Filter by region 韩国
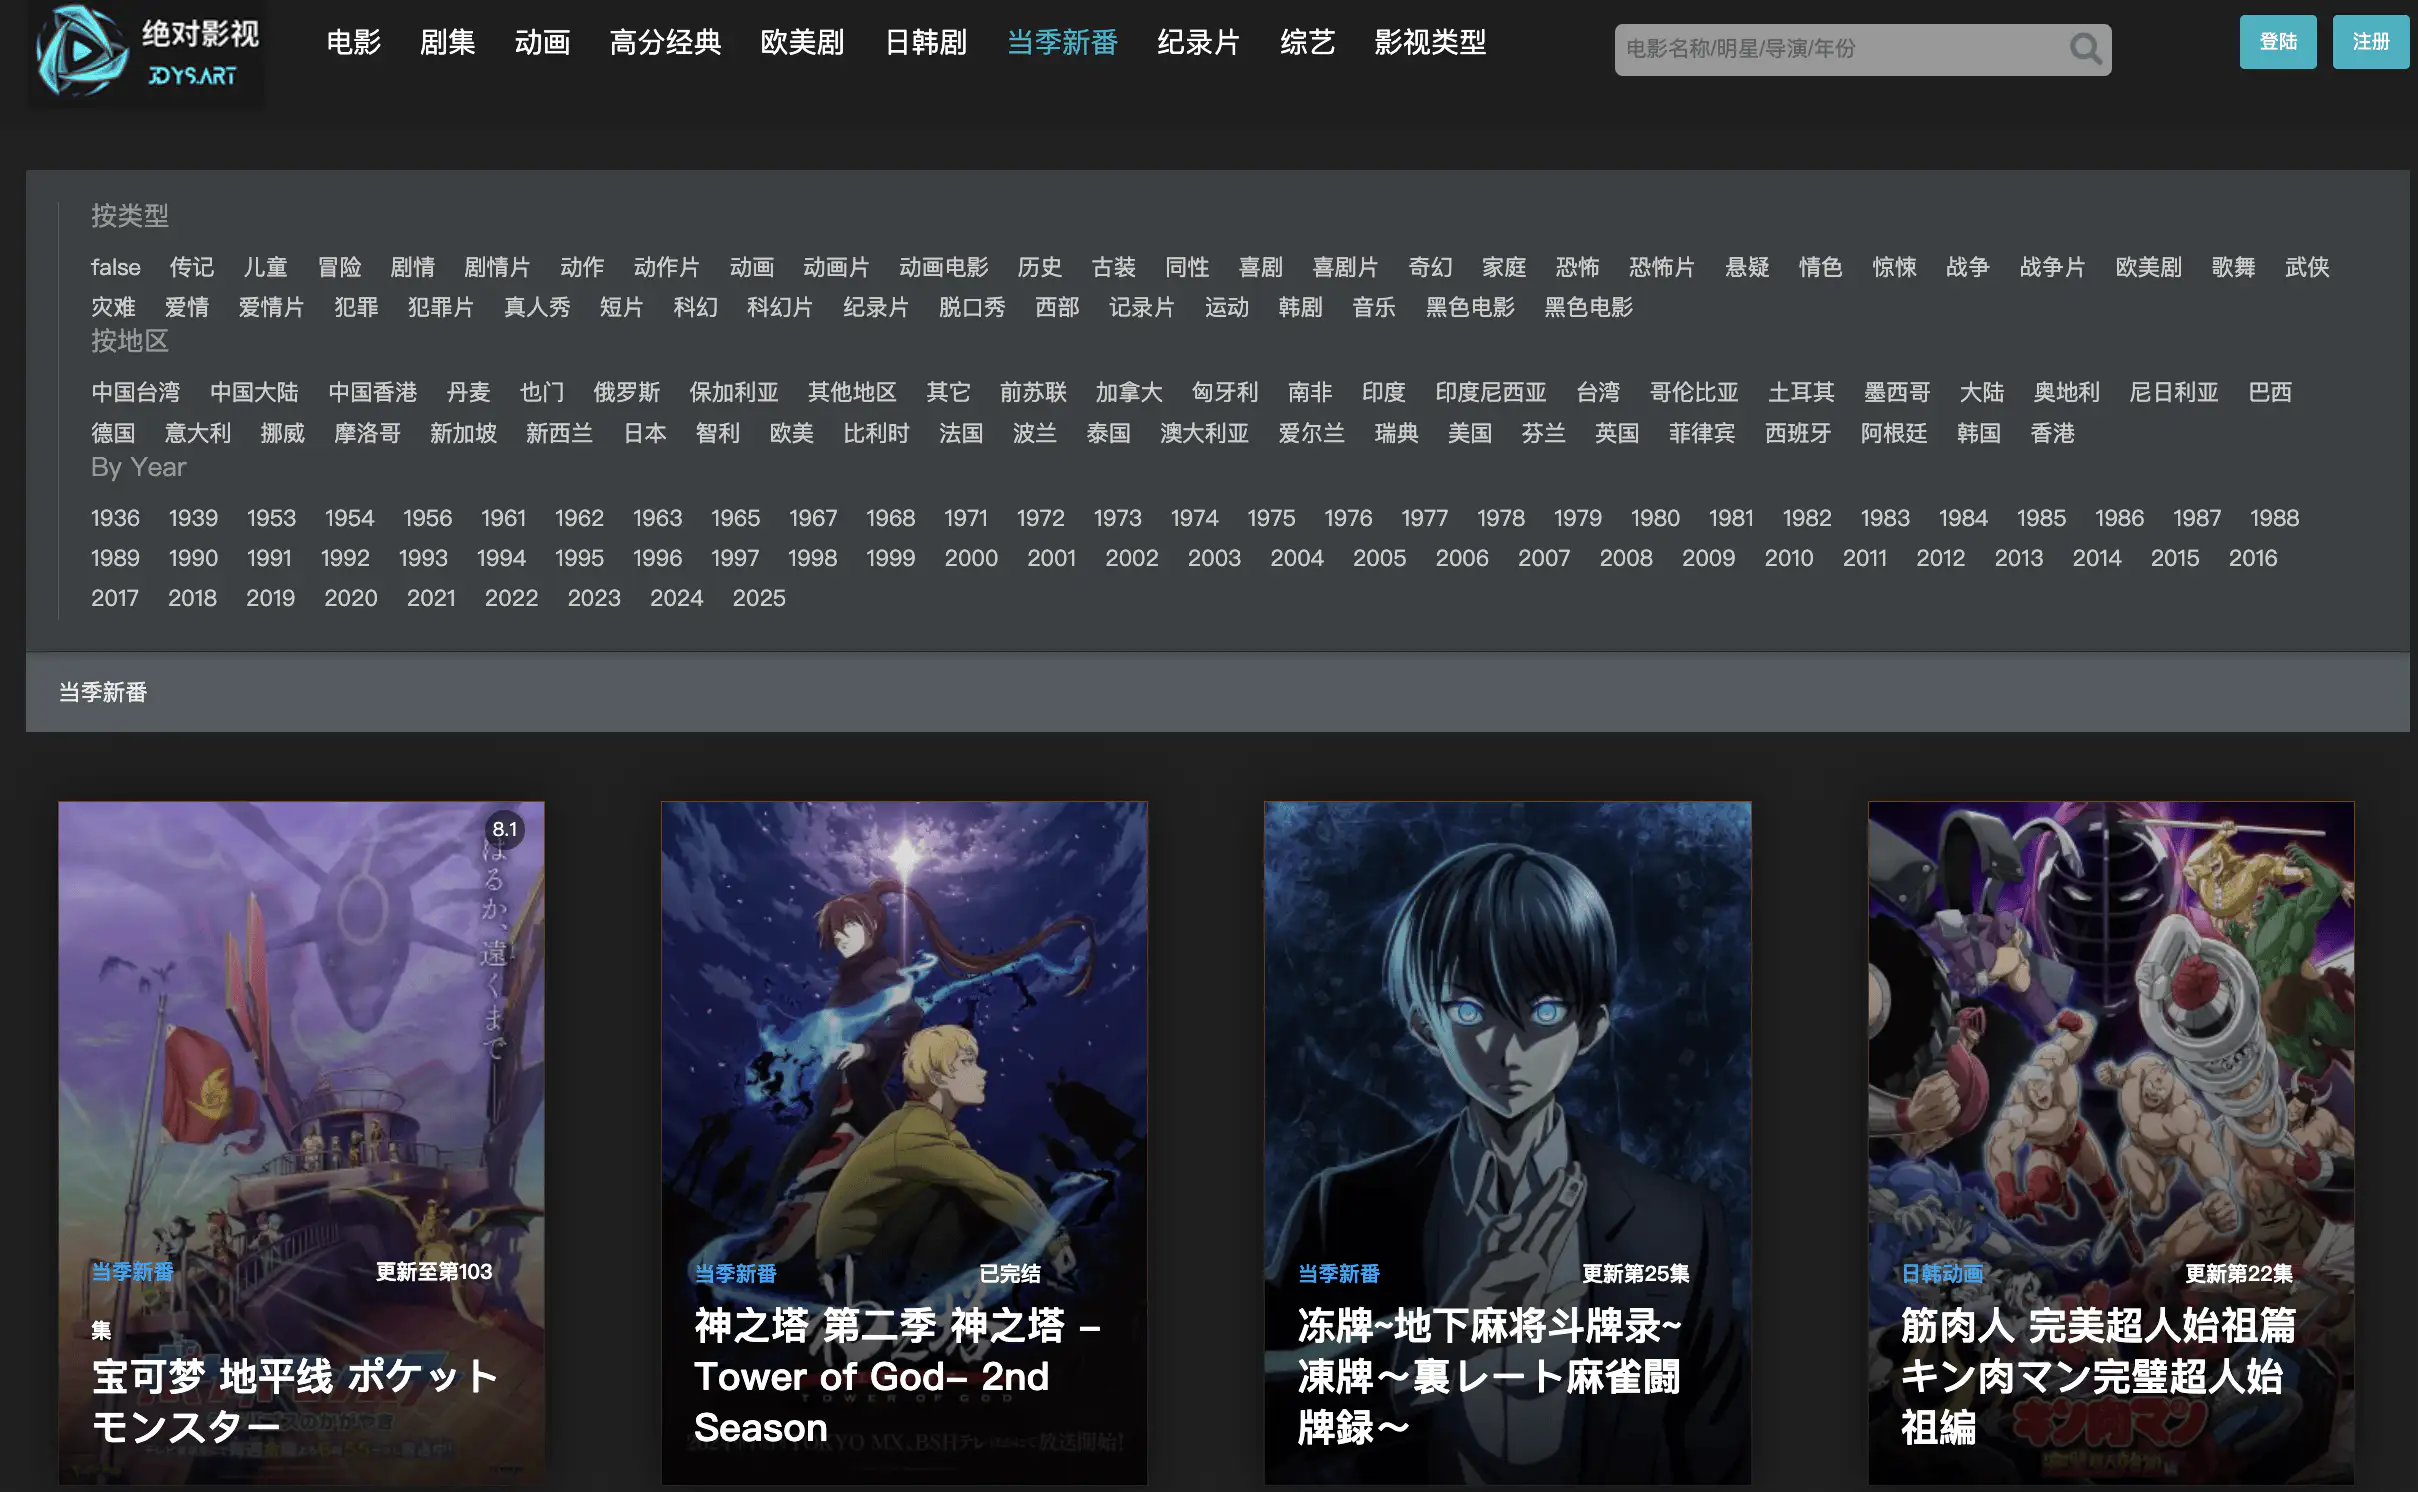The width and height of the screenshot is (2418, 1492). (x=1978, y=433)
